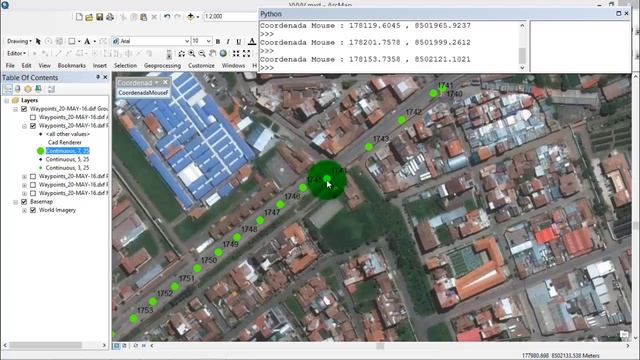640x360 pixels.
Task: Show List By Visibility in the TOC
Action: (x=28, y=89)
